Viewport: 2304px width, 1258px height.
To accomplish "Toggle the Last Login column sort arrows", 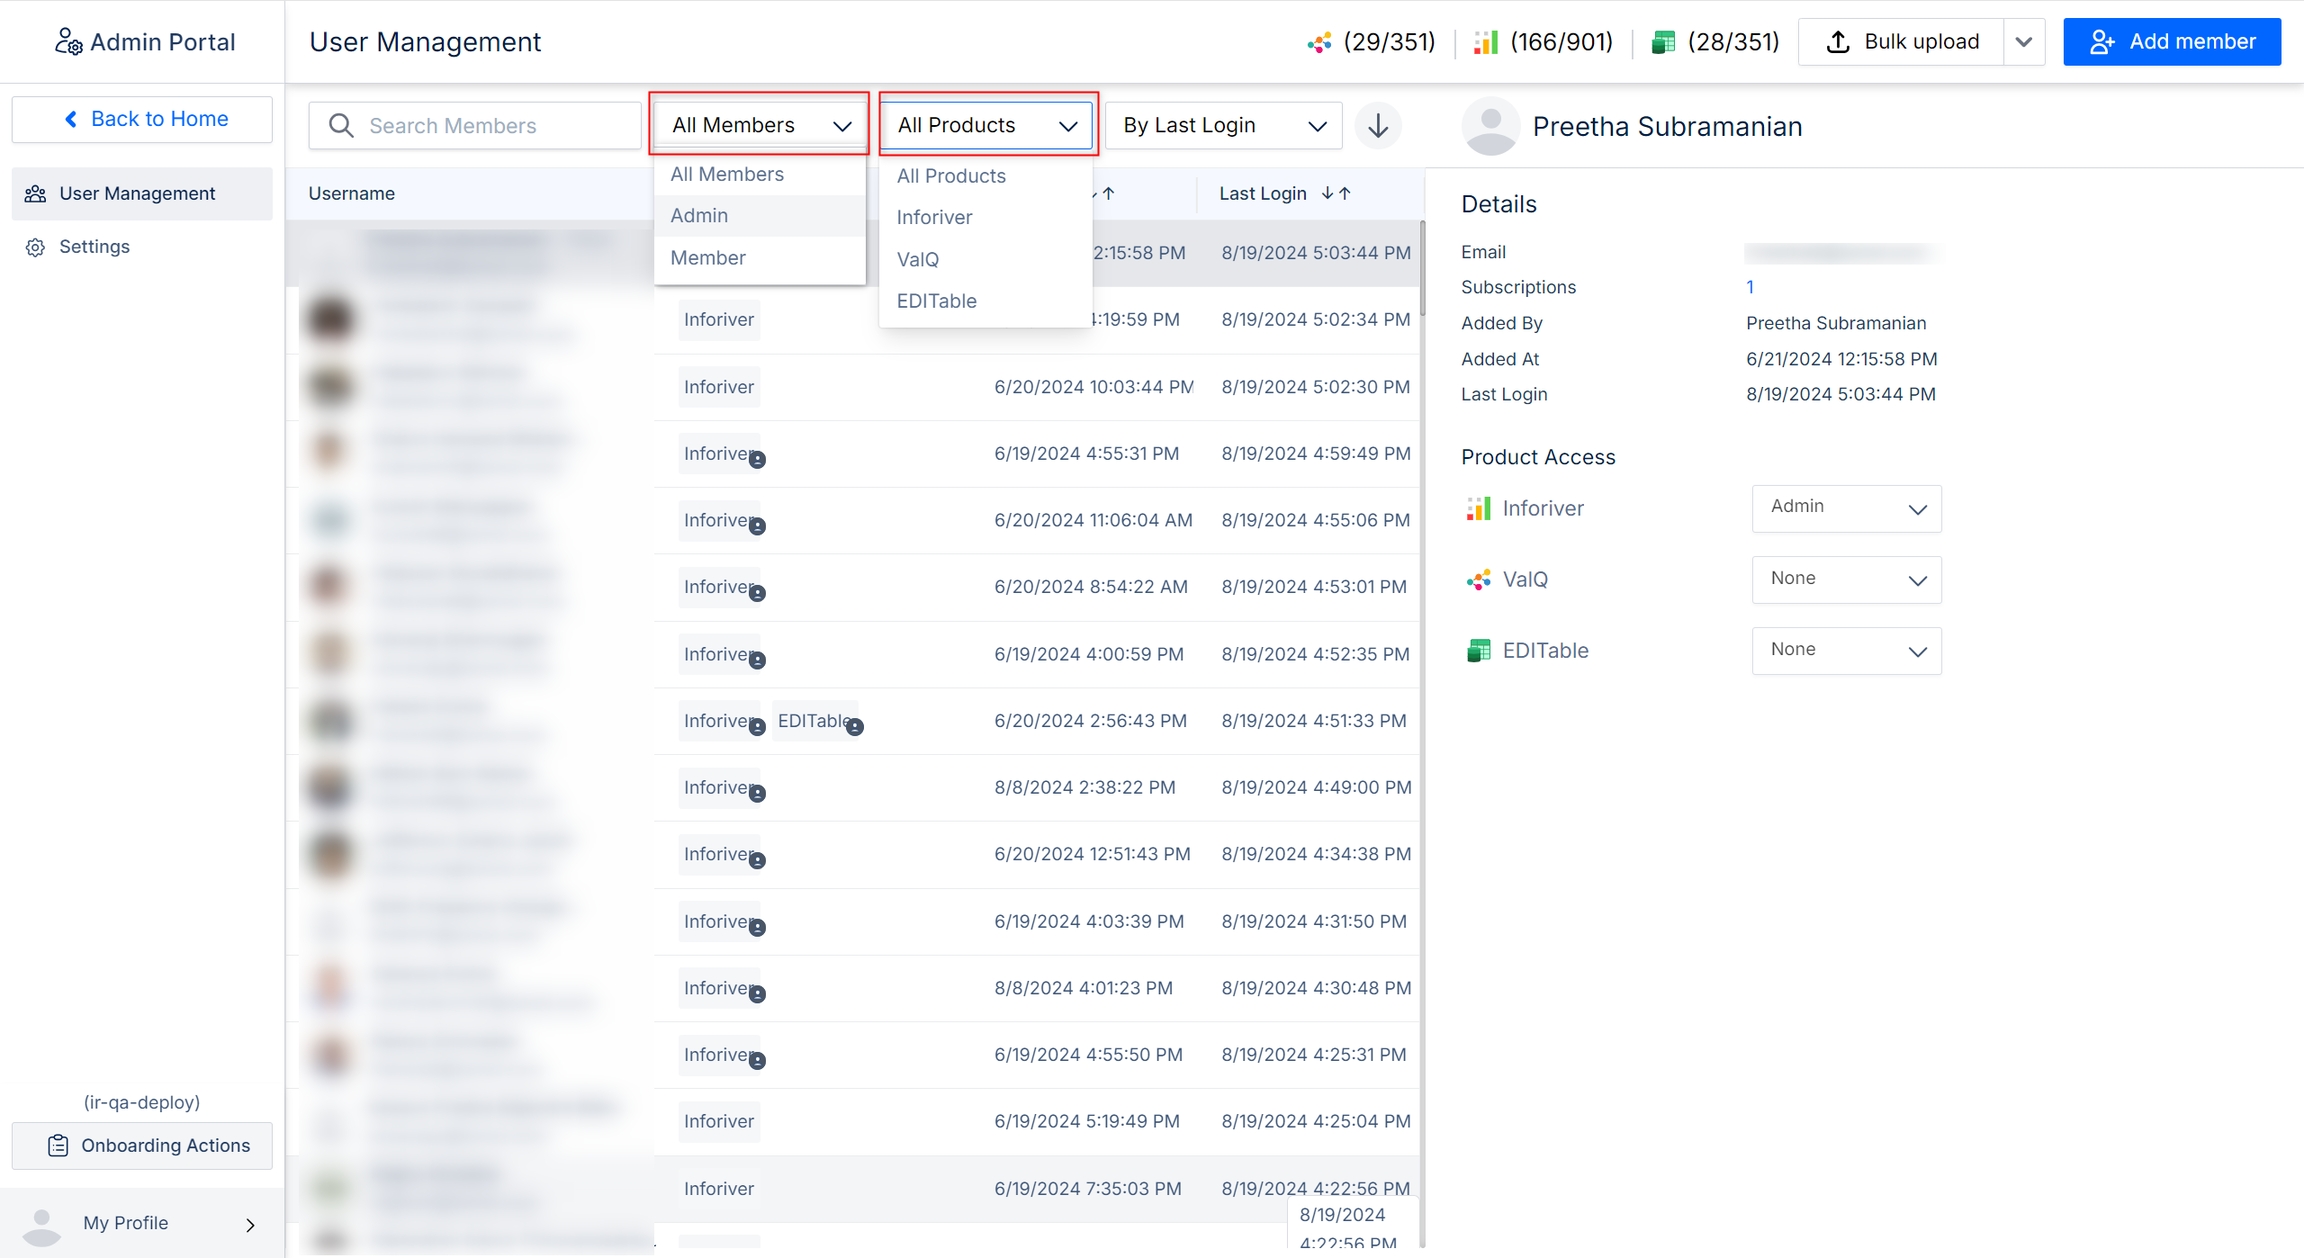I will pyautogui.click(x=1336, y=193).
